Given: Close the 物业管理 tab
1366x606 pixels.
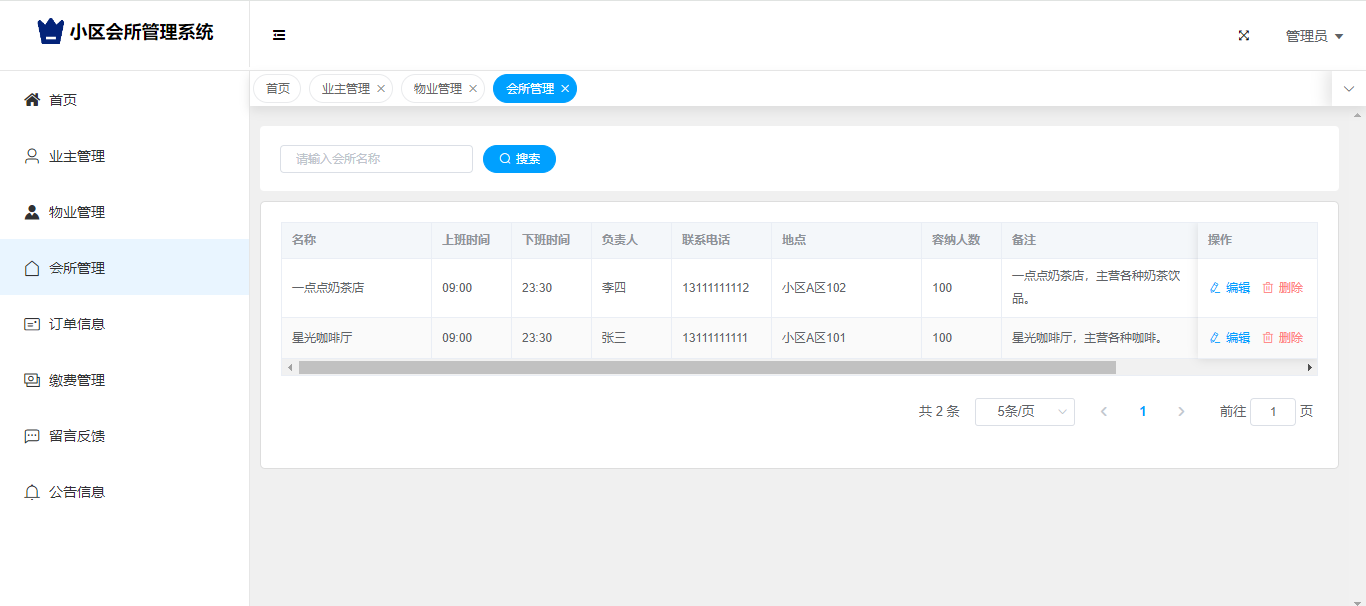Looking at the screenshot, I should coord(473,89).
